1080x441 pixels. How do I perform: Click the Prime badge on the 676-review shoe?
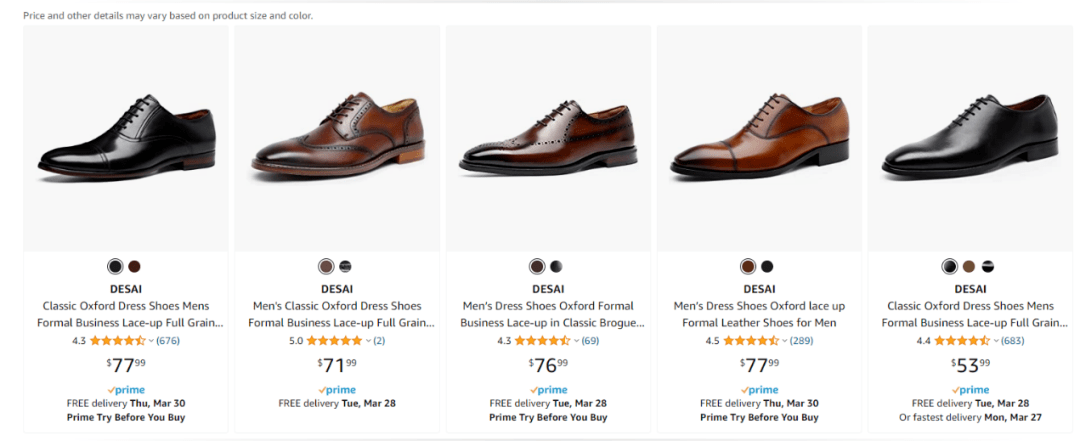(126, 390)
